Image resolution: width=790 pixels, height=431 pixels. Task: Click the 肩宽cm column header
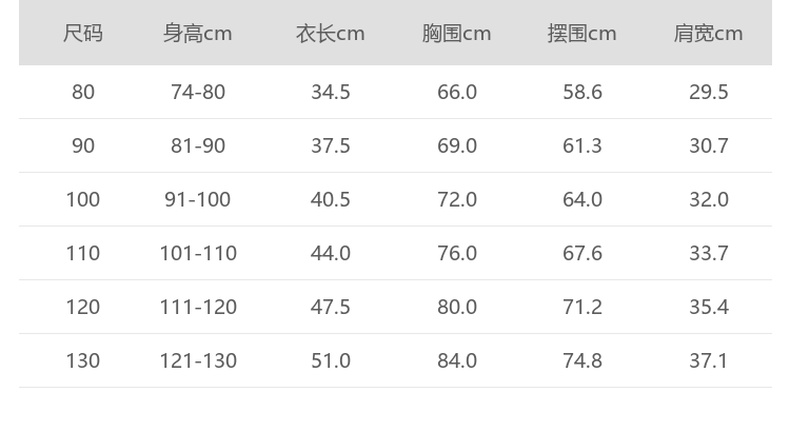pyautogui.click(x=708, y=34)
